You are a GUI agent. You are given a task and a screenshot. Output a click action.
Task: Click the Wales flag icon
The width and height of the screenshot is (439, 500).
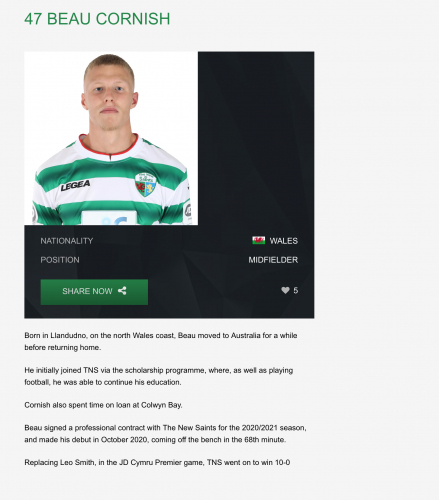(x=259, y=240)
